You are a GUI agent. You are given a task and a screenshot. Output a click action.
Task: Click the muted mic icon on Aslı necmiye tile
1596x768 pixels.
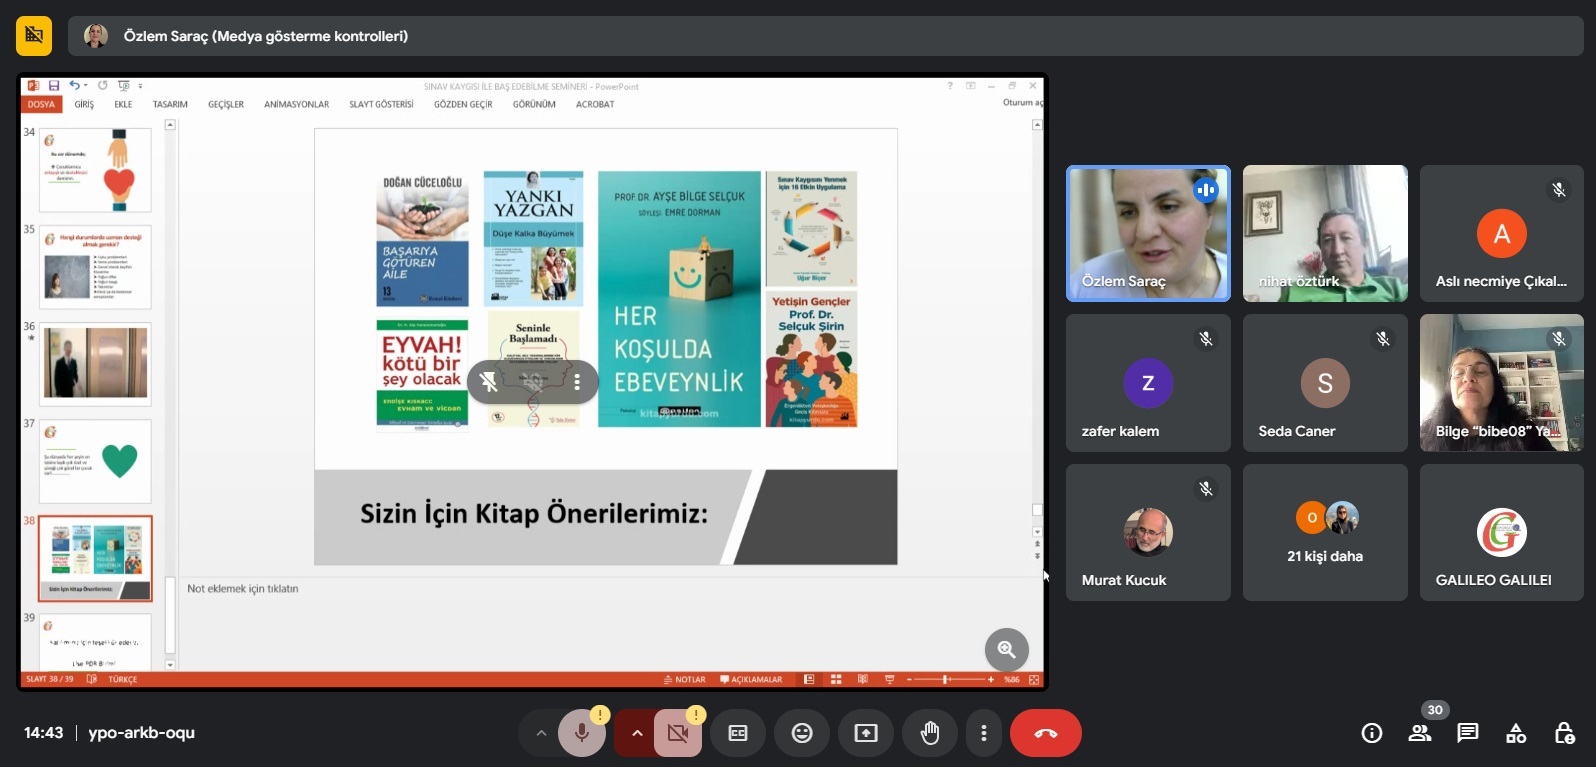click(1559, 190)
